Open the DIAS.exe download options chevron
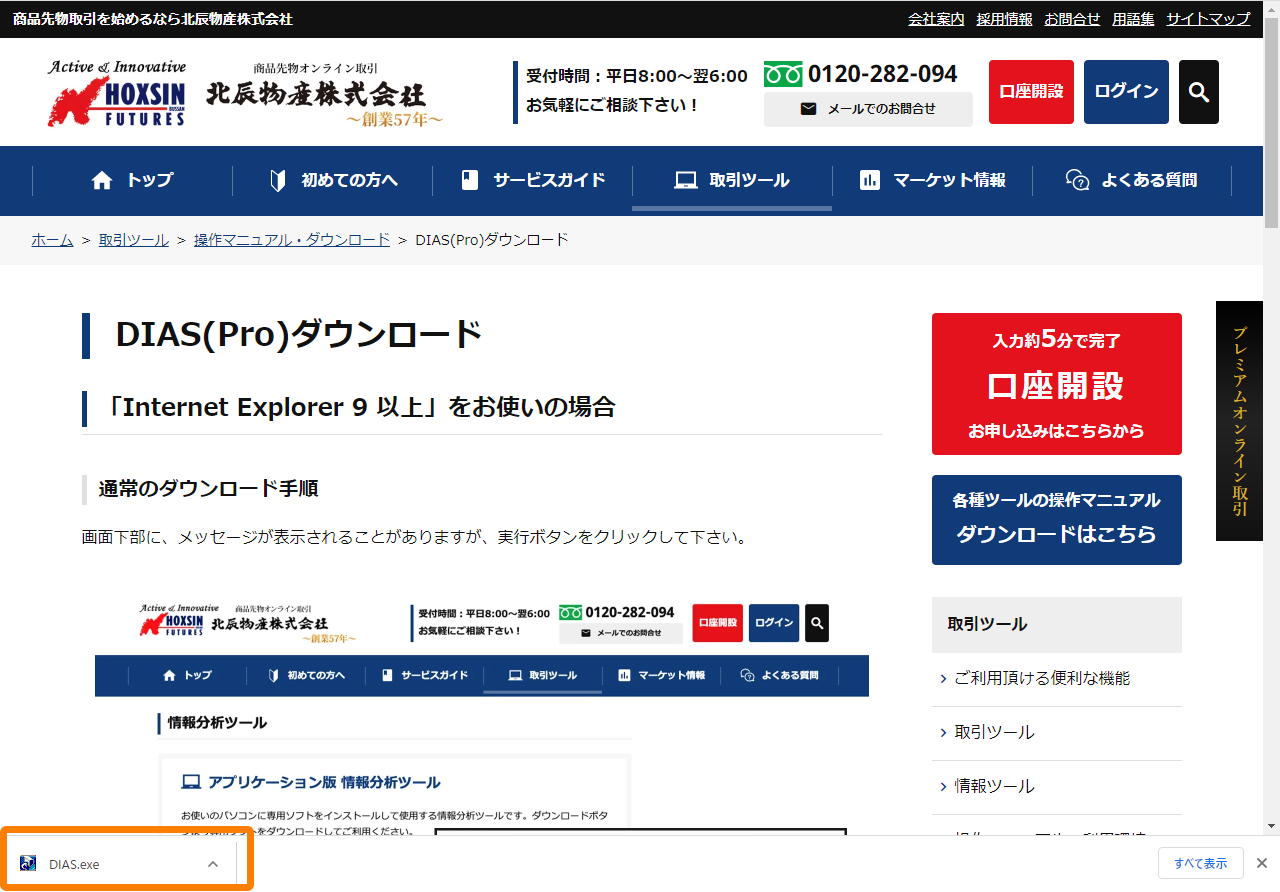The image size is (1280, 892). point(212,864)
